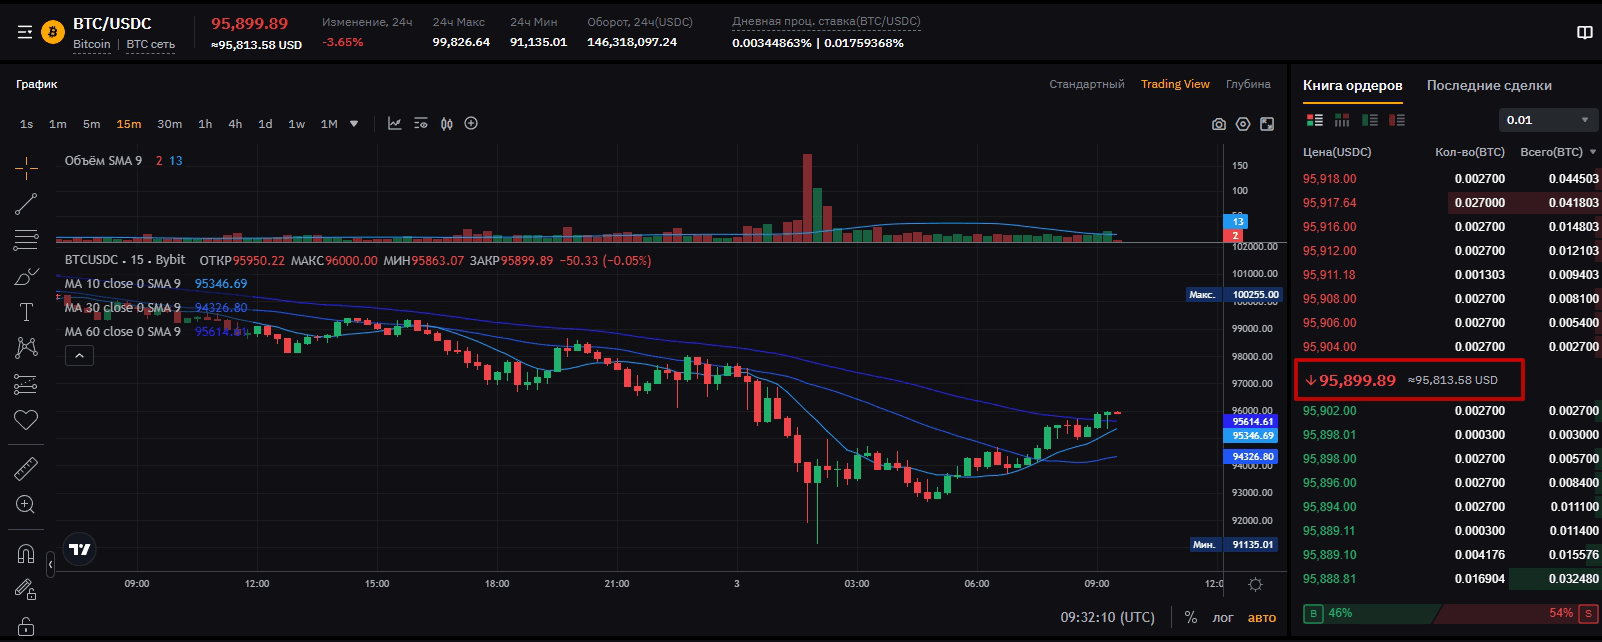Click the BTC сеть link
The image size is (1602, 642).
click(x=151, y=44)
